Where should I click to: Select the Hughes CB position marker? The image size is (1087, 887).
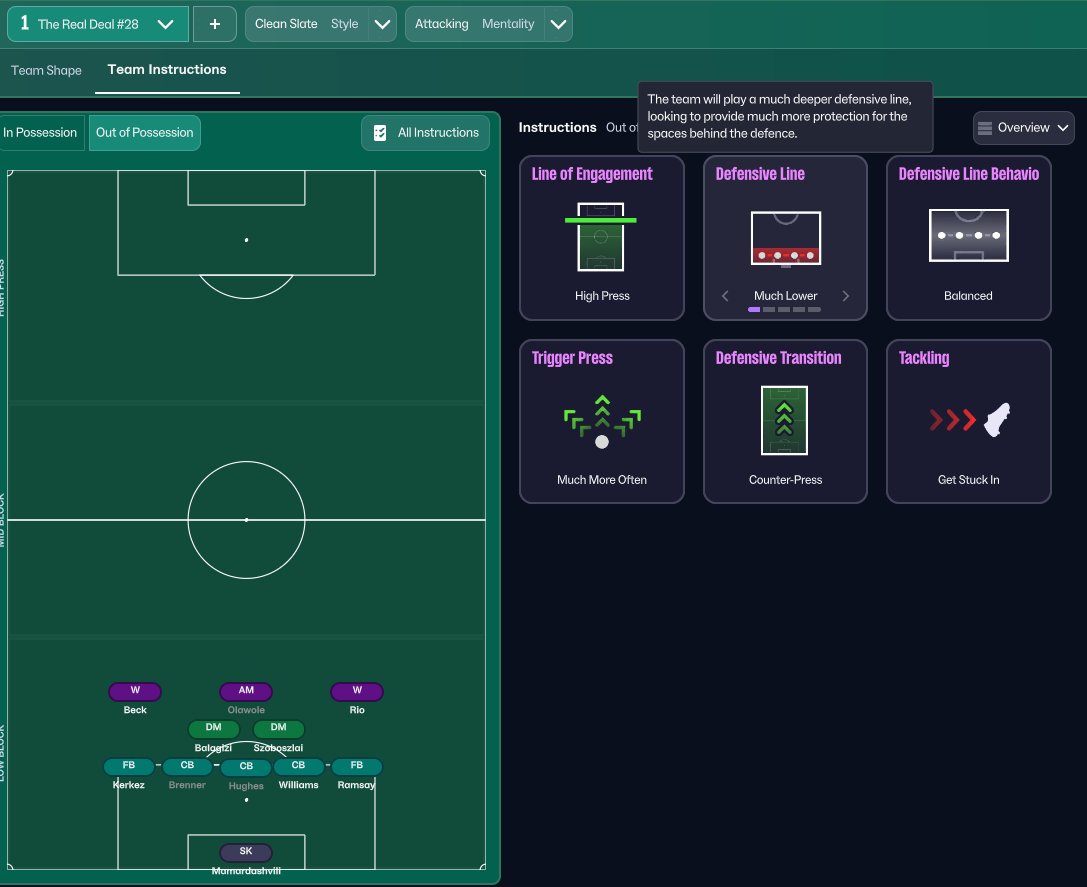246,766
